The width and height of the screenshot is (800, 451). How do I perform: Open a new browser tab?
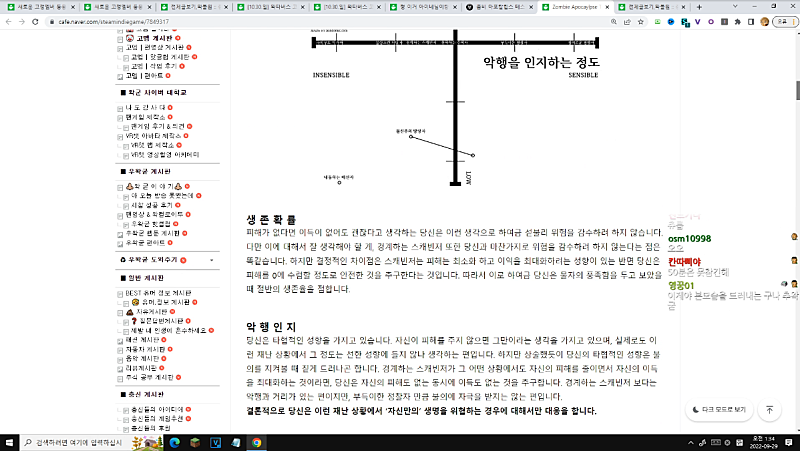tap(699, 7)
